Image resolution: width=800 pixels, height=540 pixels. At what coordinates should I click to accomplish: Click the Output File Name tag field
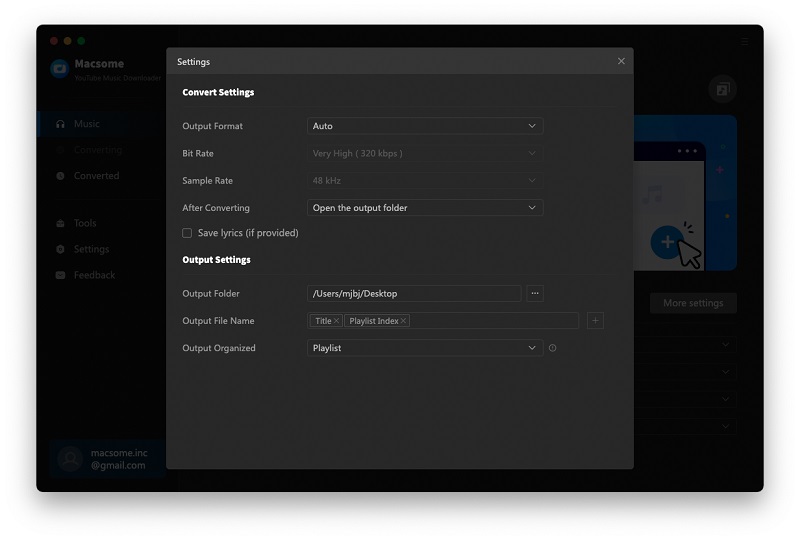pyautogui.click(x=443, y=321)
